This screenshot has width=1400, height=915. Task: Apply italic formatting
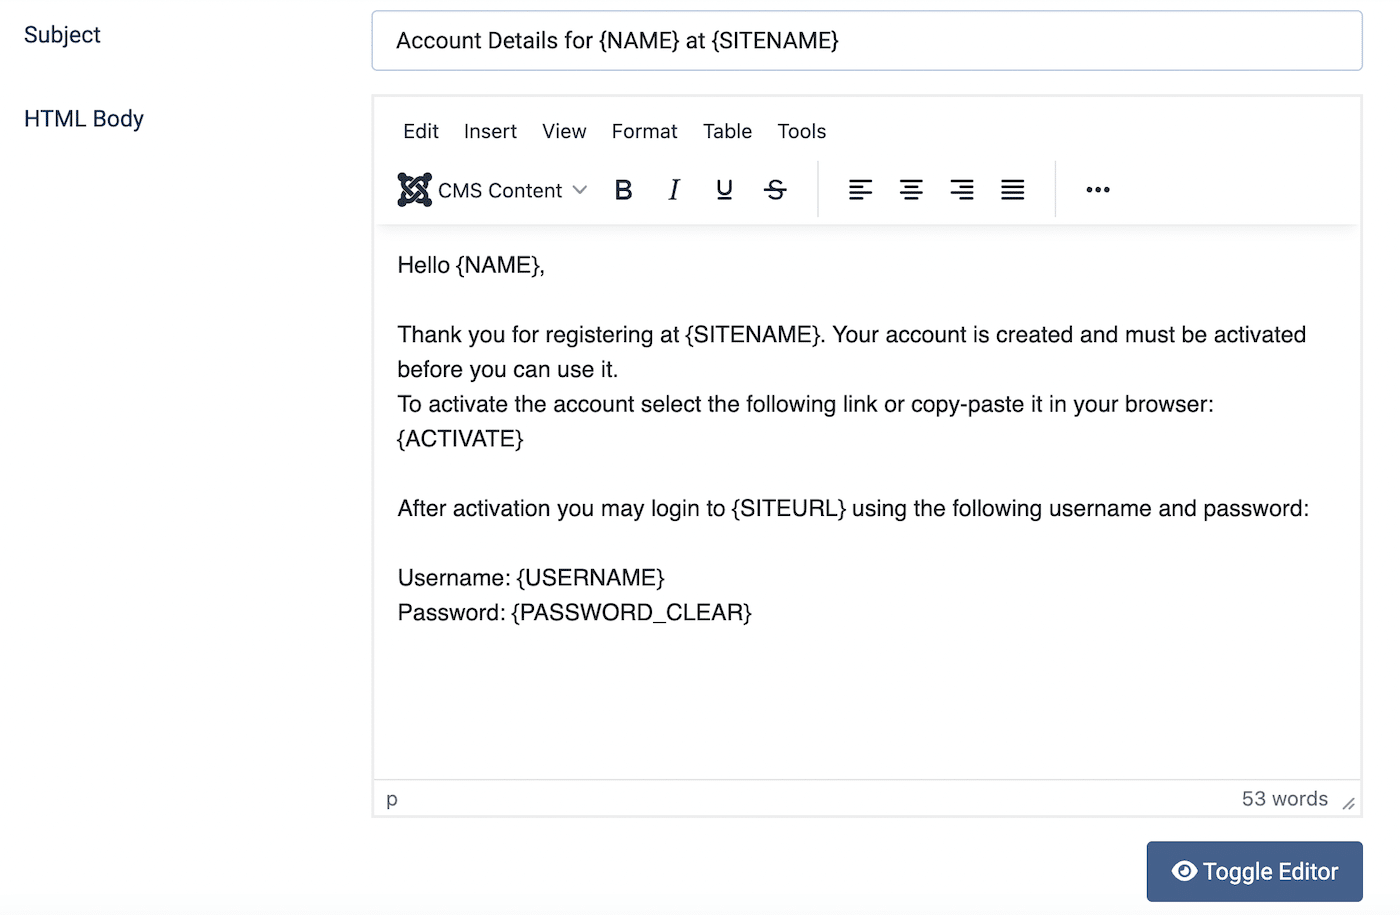pos(674,189)
